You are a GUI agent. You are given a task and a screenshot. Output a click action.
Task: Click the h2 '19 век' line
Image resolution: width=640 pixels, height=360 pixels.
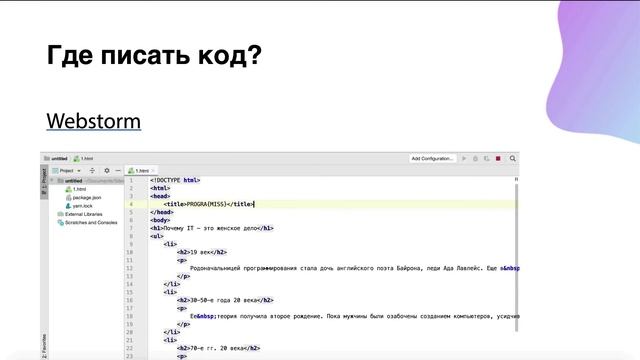(x=202, y=252)
